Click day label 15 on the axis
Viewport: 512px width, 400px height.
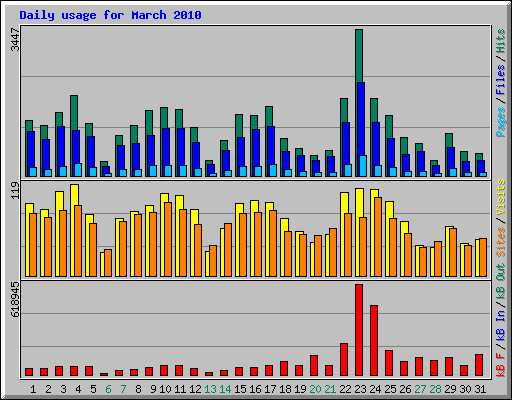[240, 389]
